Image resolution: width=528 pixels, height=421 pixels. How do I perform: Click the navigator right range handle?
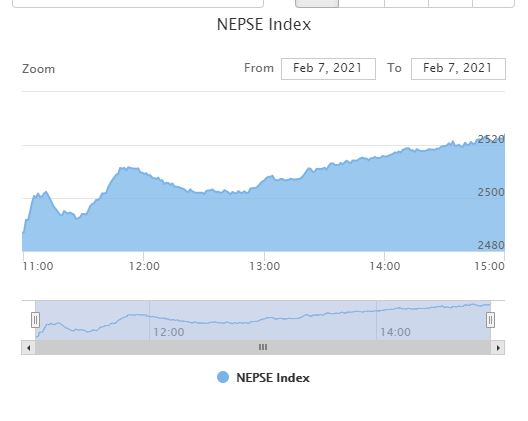point(490,320)
